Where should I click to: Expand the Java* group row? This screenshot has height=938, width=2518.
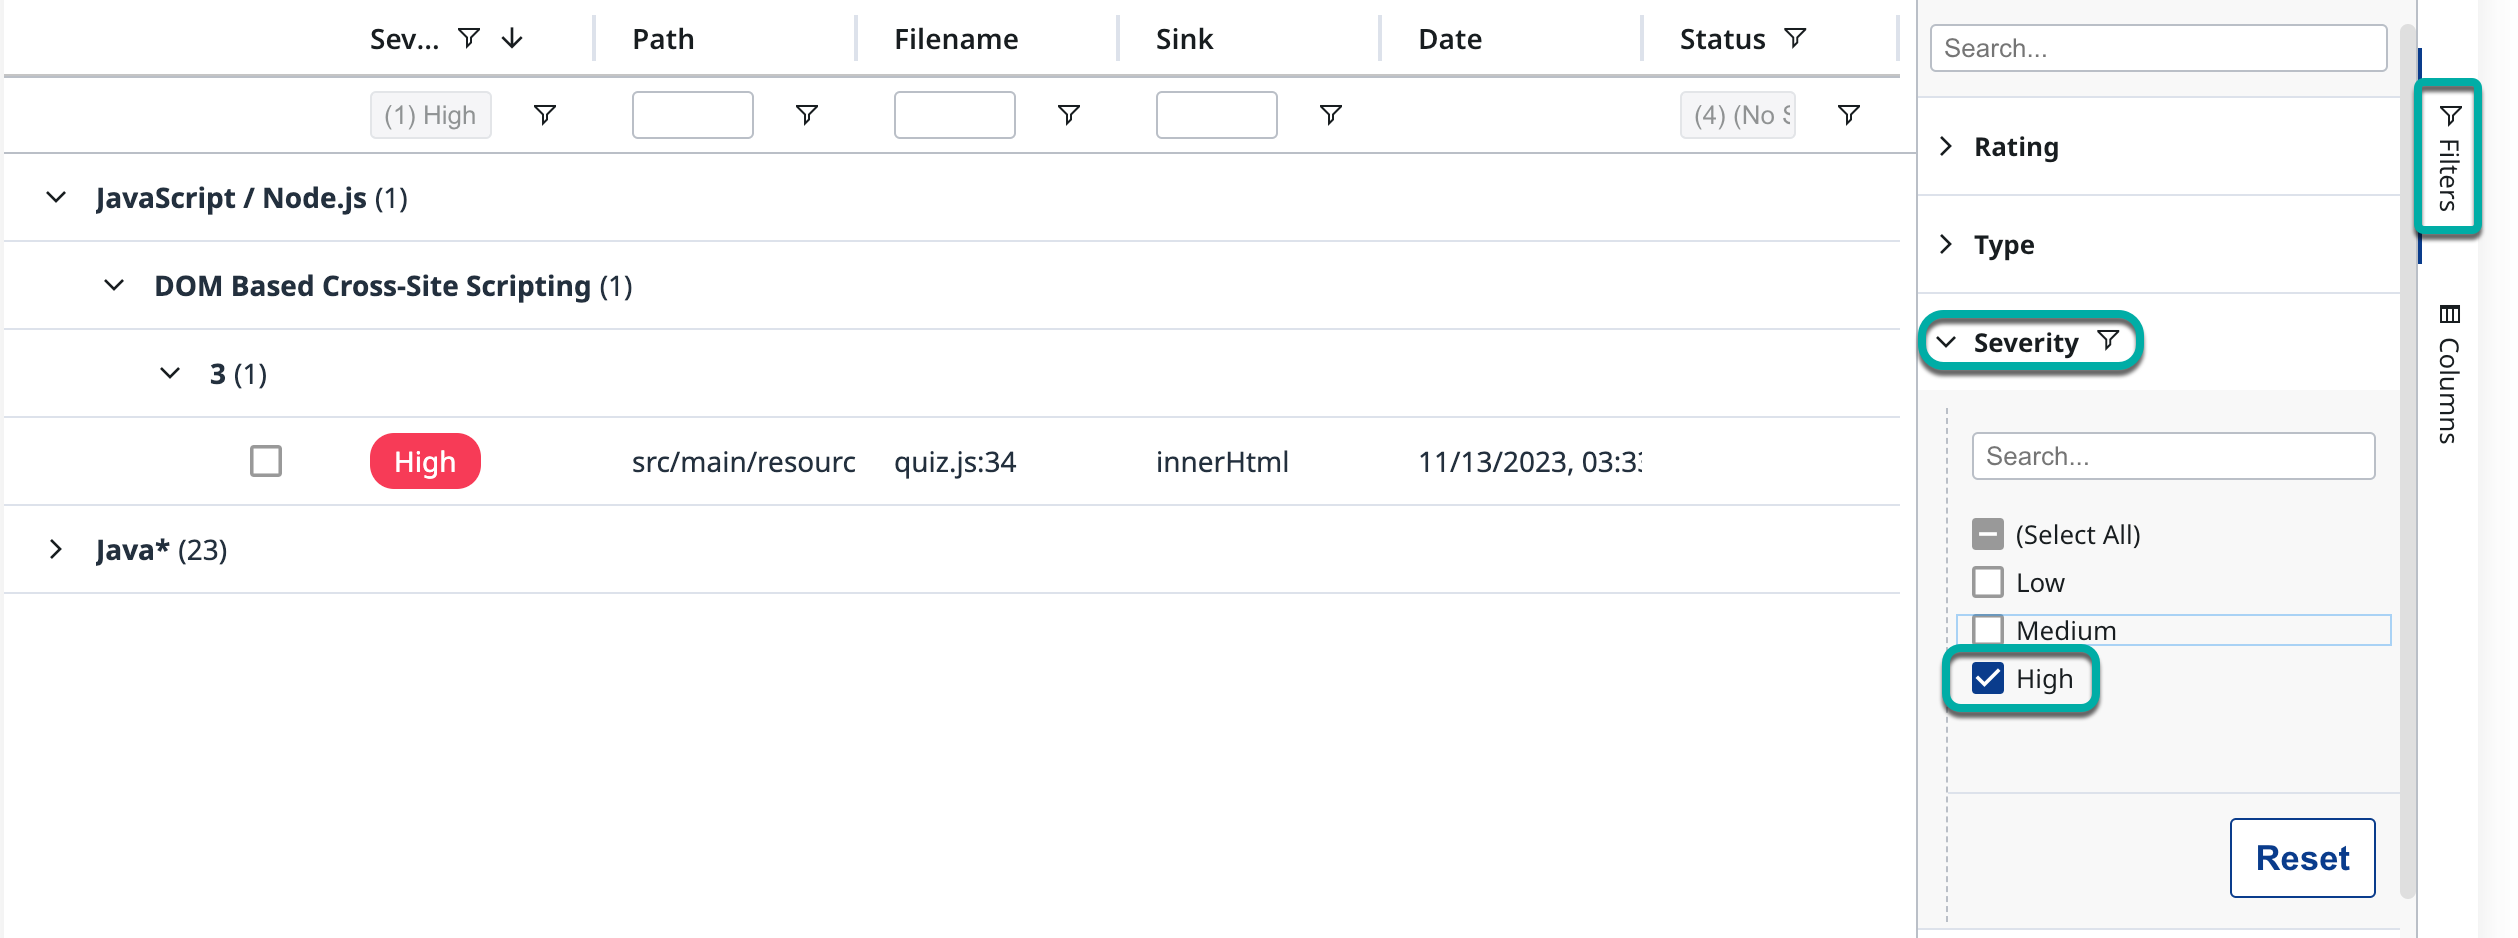tap(56, 549)
